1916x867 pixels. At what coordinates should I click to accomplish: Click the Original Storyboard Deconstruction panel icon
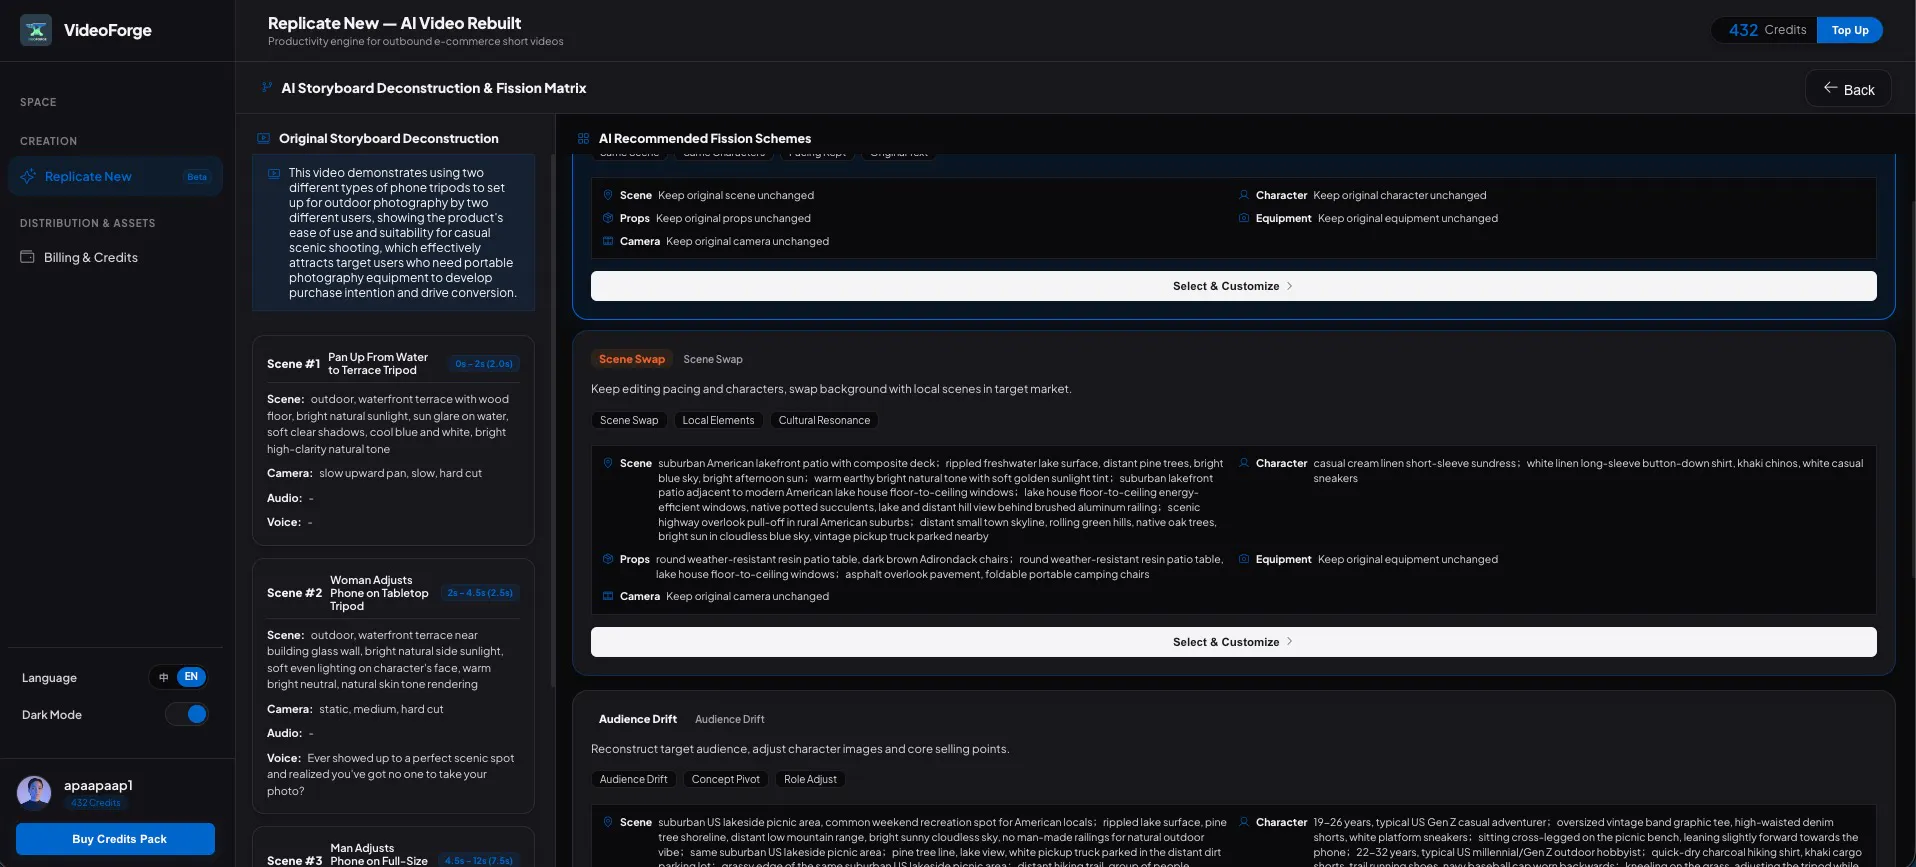tap(264, 138)
